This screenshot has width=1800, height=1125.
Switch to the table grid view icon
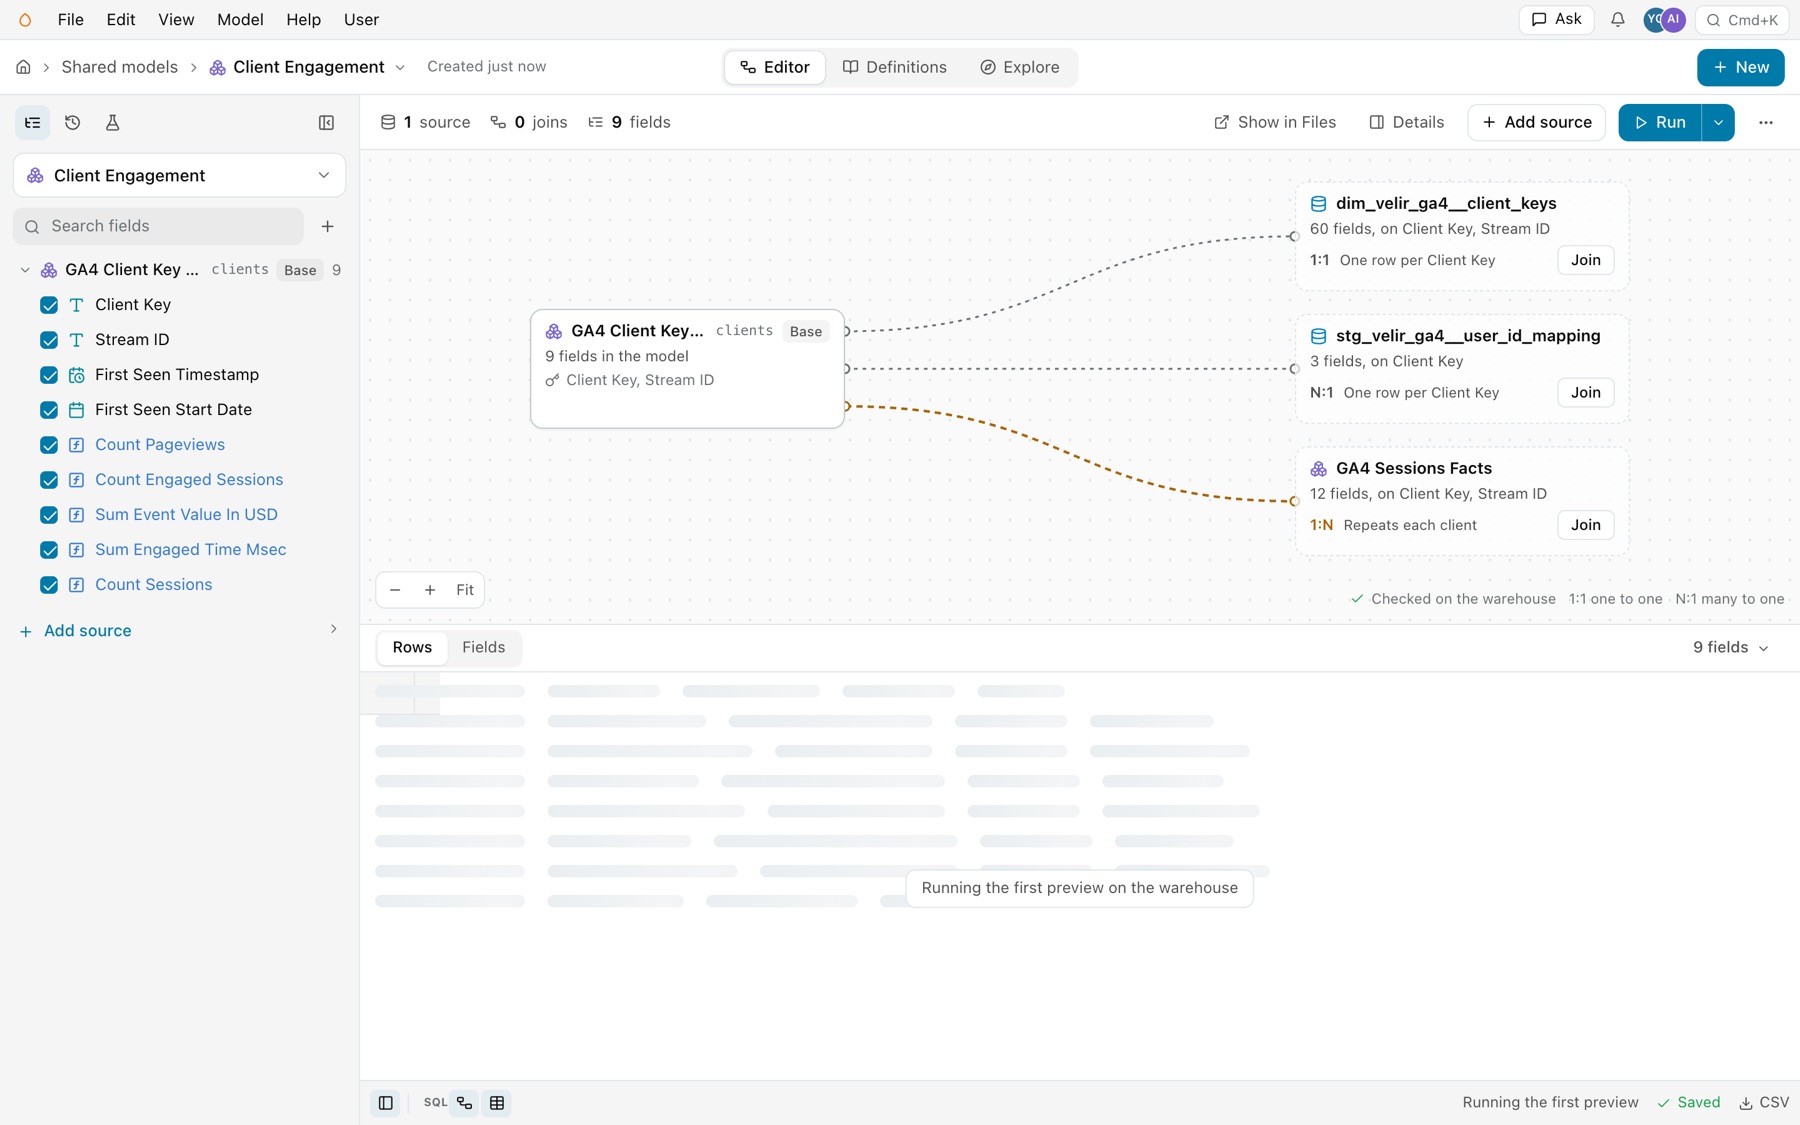pyautogui.click(x=497, y=1102)
